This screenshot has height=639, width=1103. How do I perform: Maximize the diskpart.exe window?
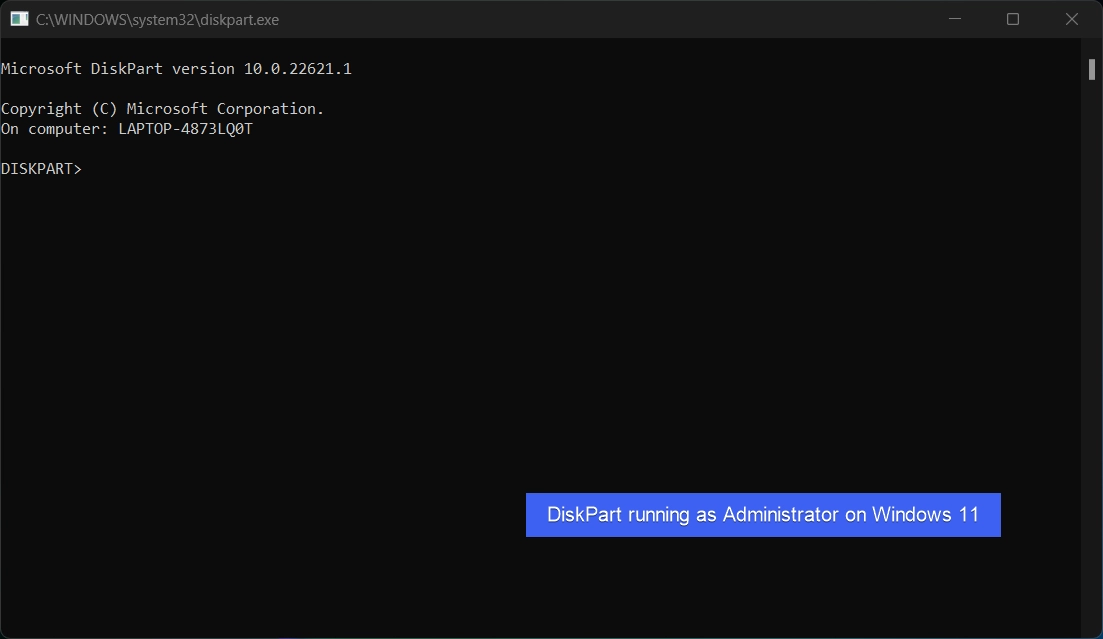(1013, 19)
